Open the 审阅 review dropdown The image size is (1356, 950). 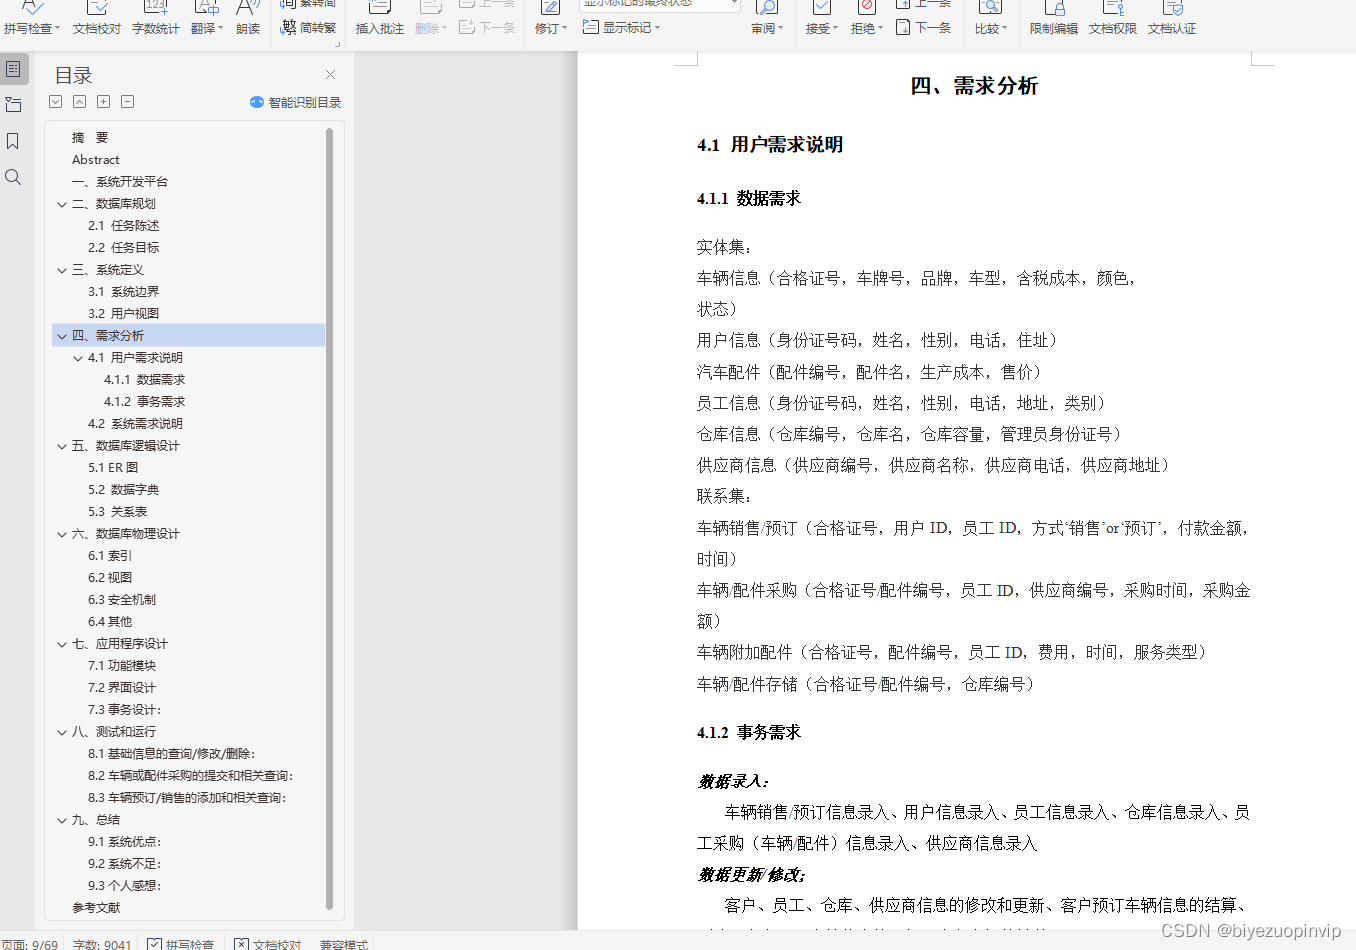click(x=767, y=19)
